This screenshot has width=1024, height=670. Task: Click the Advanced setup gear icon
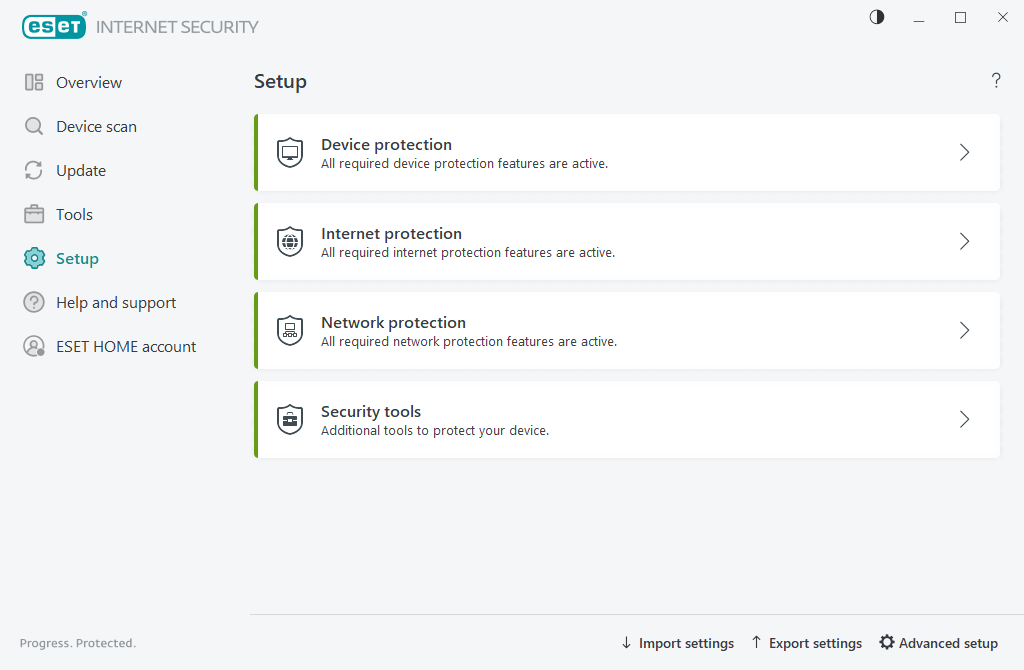point(886,642)
